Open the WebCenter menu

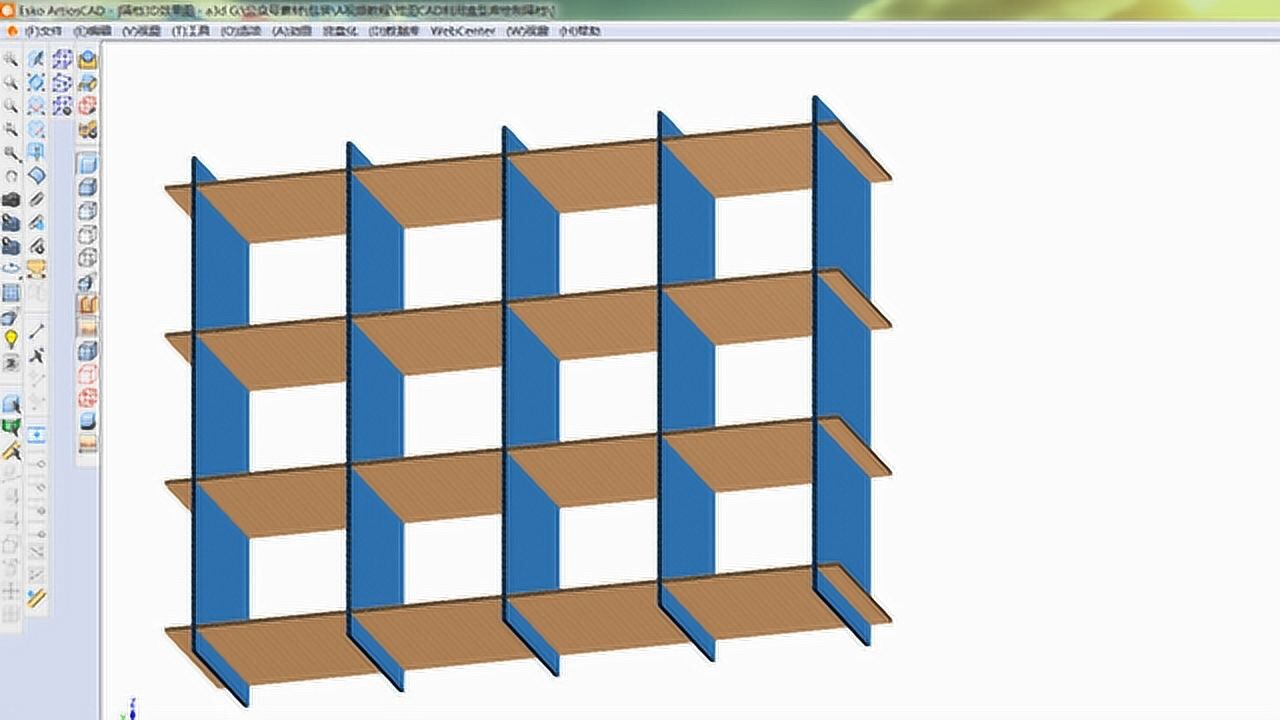[x=470, y=31]
